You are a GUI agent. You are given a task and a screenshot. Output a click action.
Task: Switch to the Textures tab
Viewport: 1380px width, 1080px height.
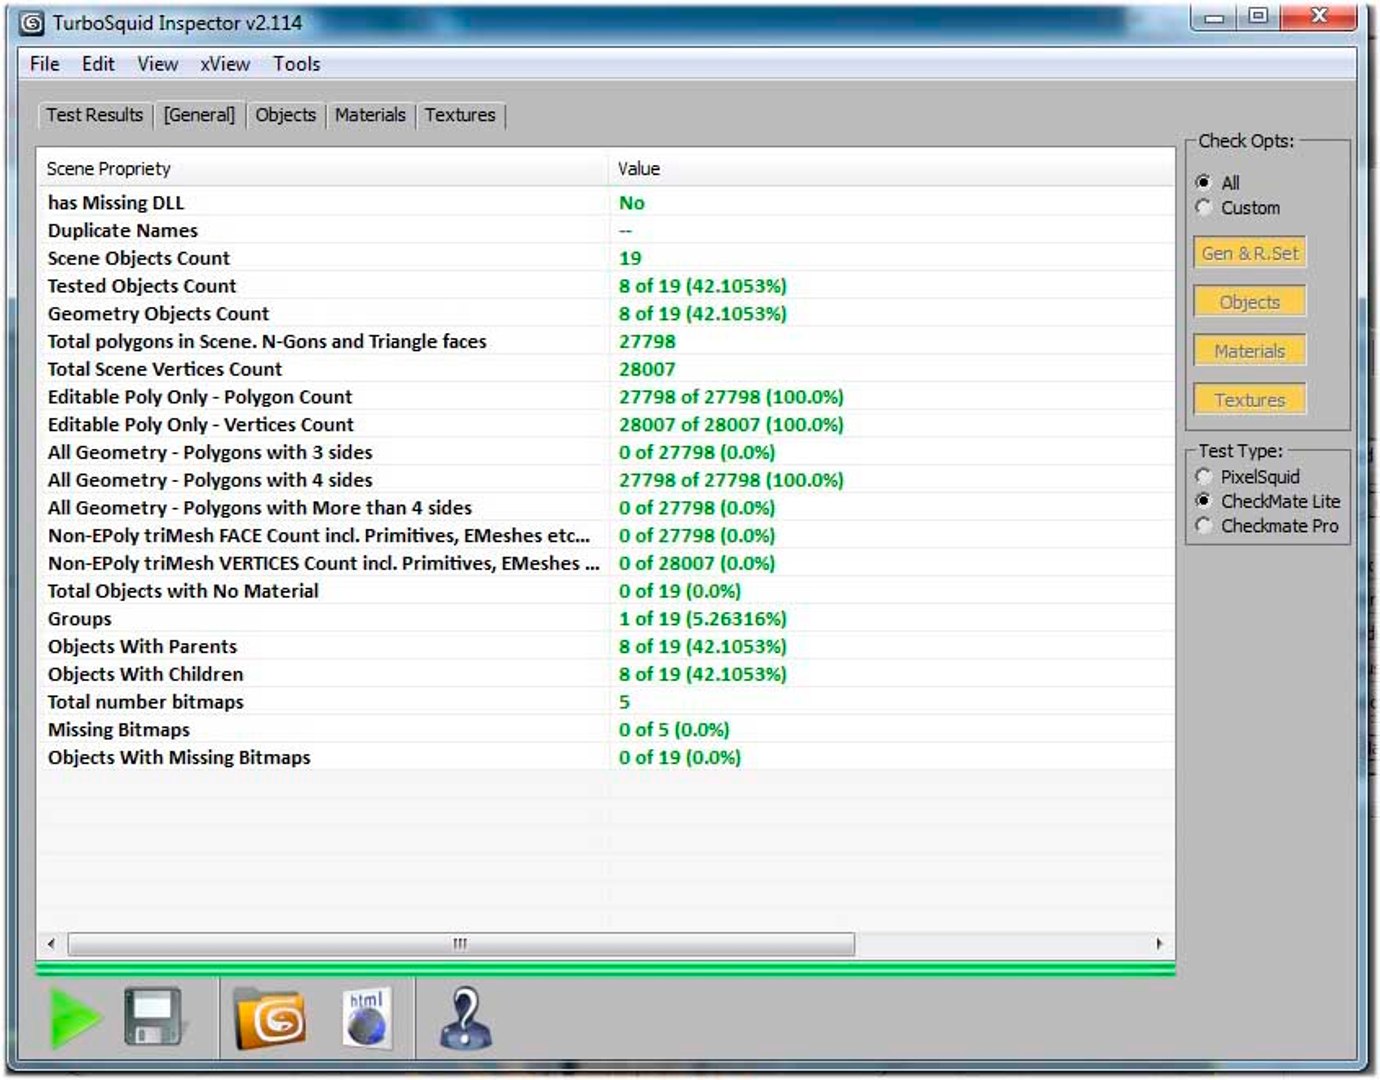point(460,115)
